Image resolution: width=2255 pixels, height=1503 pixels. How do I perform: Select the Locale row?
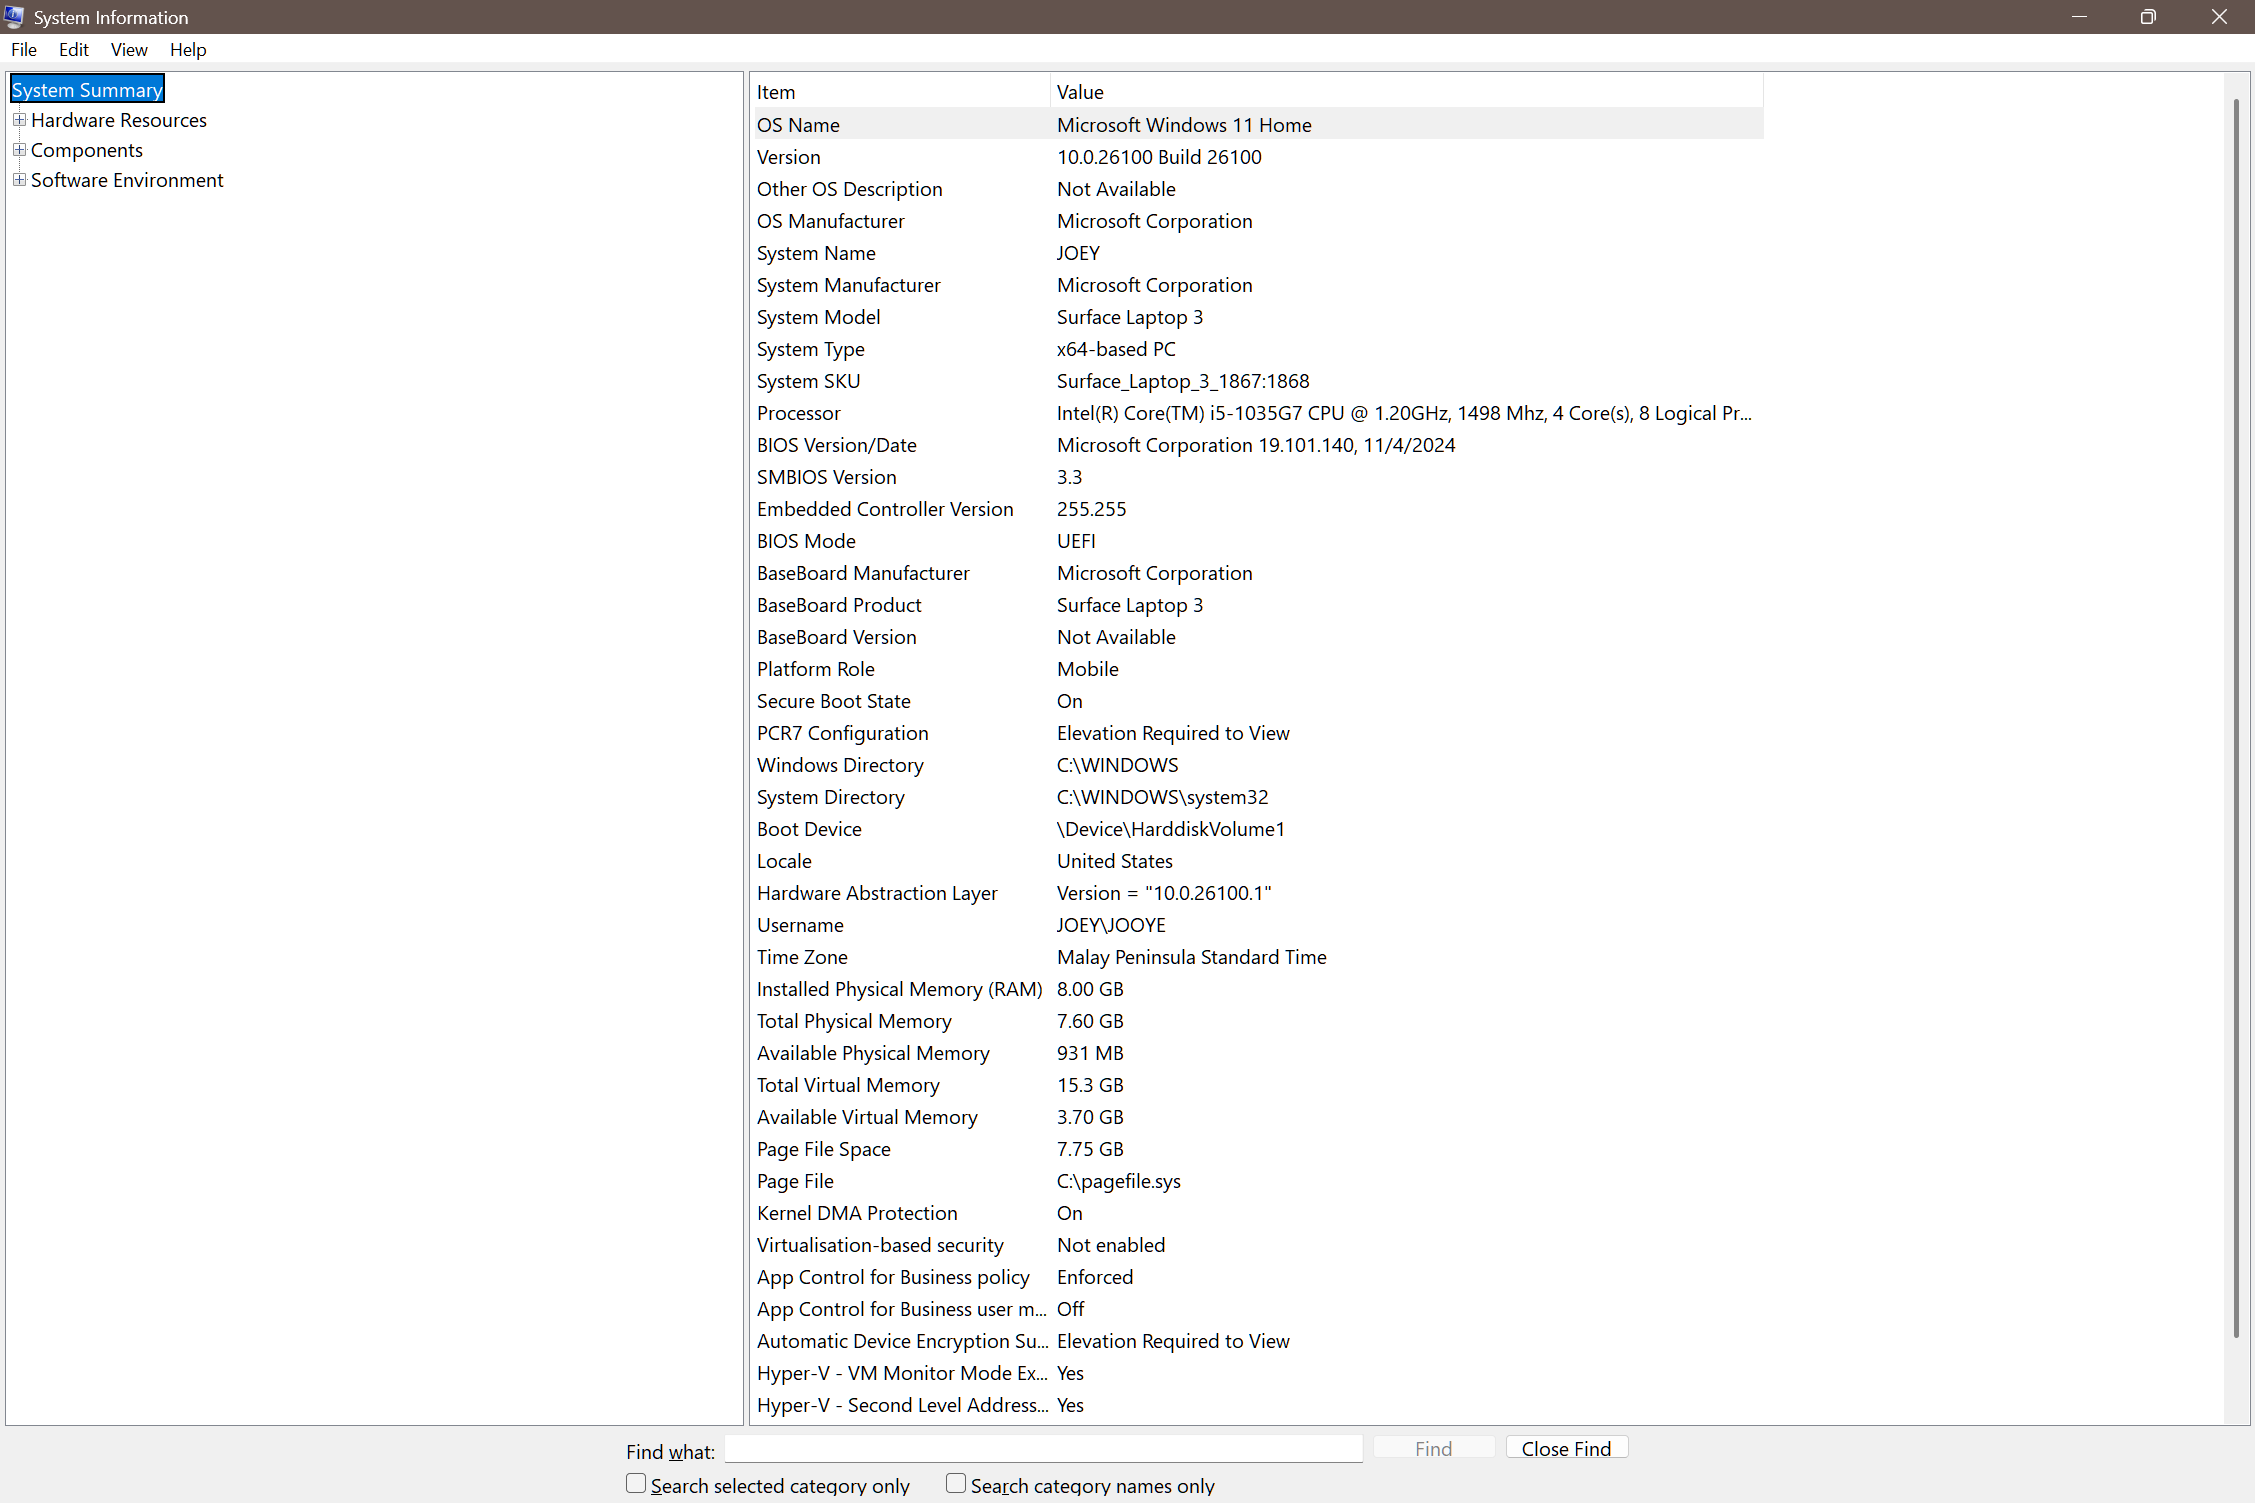pyautogui.click(x=1257, y=861)
